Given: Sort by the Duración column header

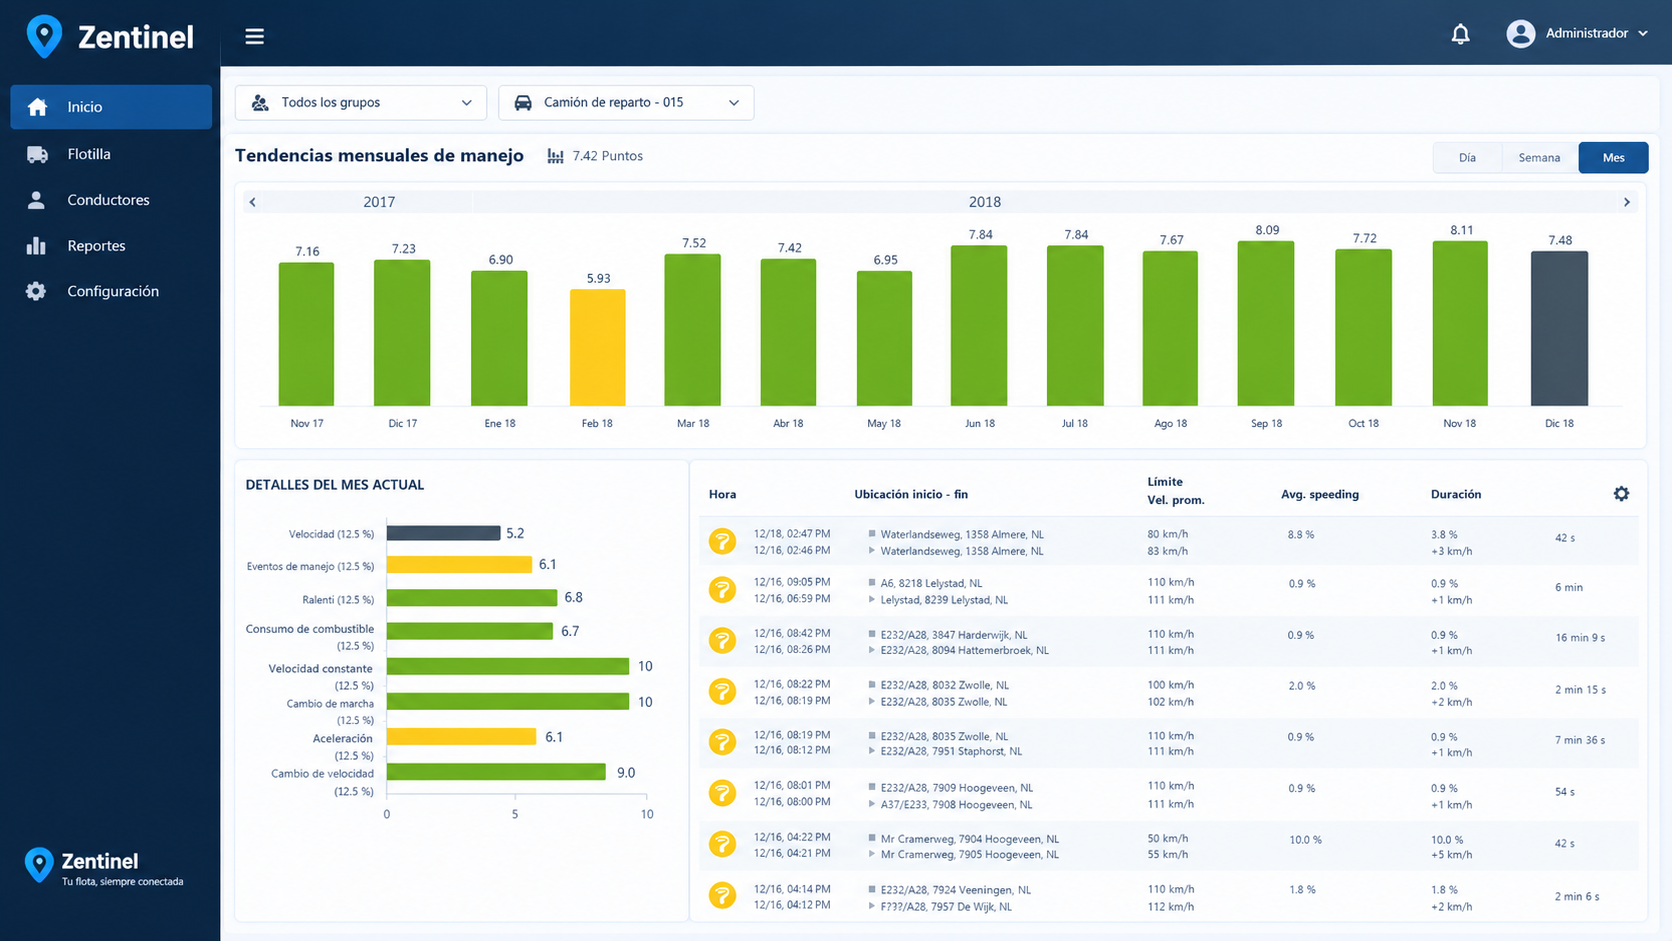Looking at the screenshot, I should pyautogui.click(x=1456, y=494).
